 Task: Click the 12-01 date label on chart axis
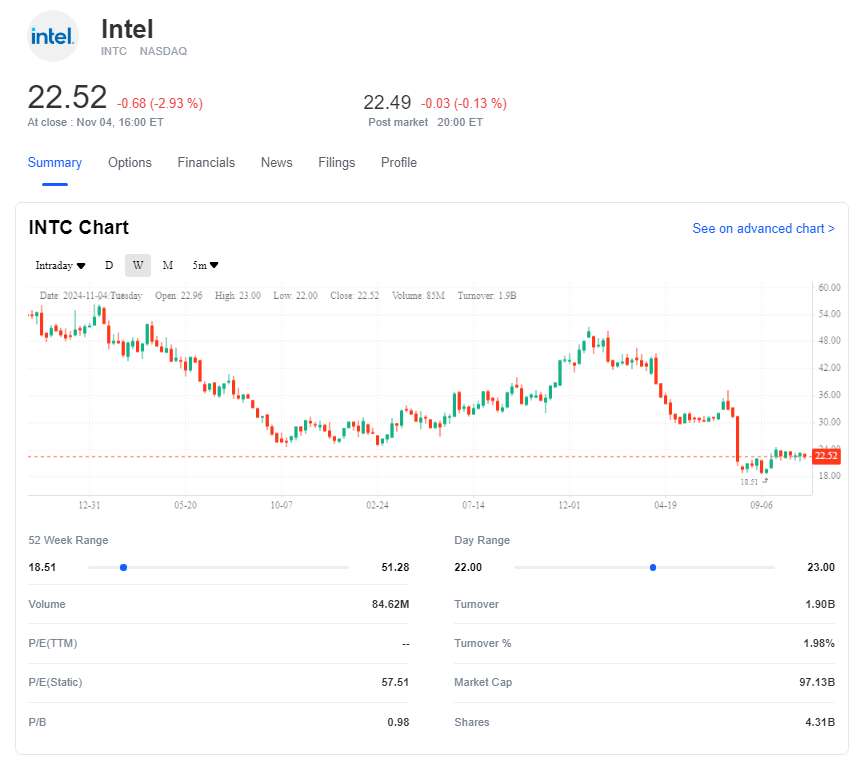[570, 506]
